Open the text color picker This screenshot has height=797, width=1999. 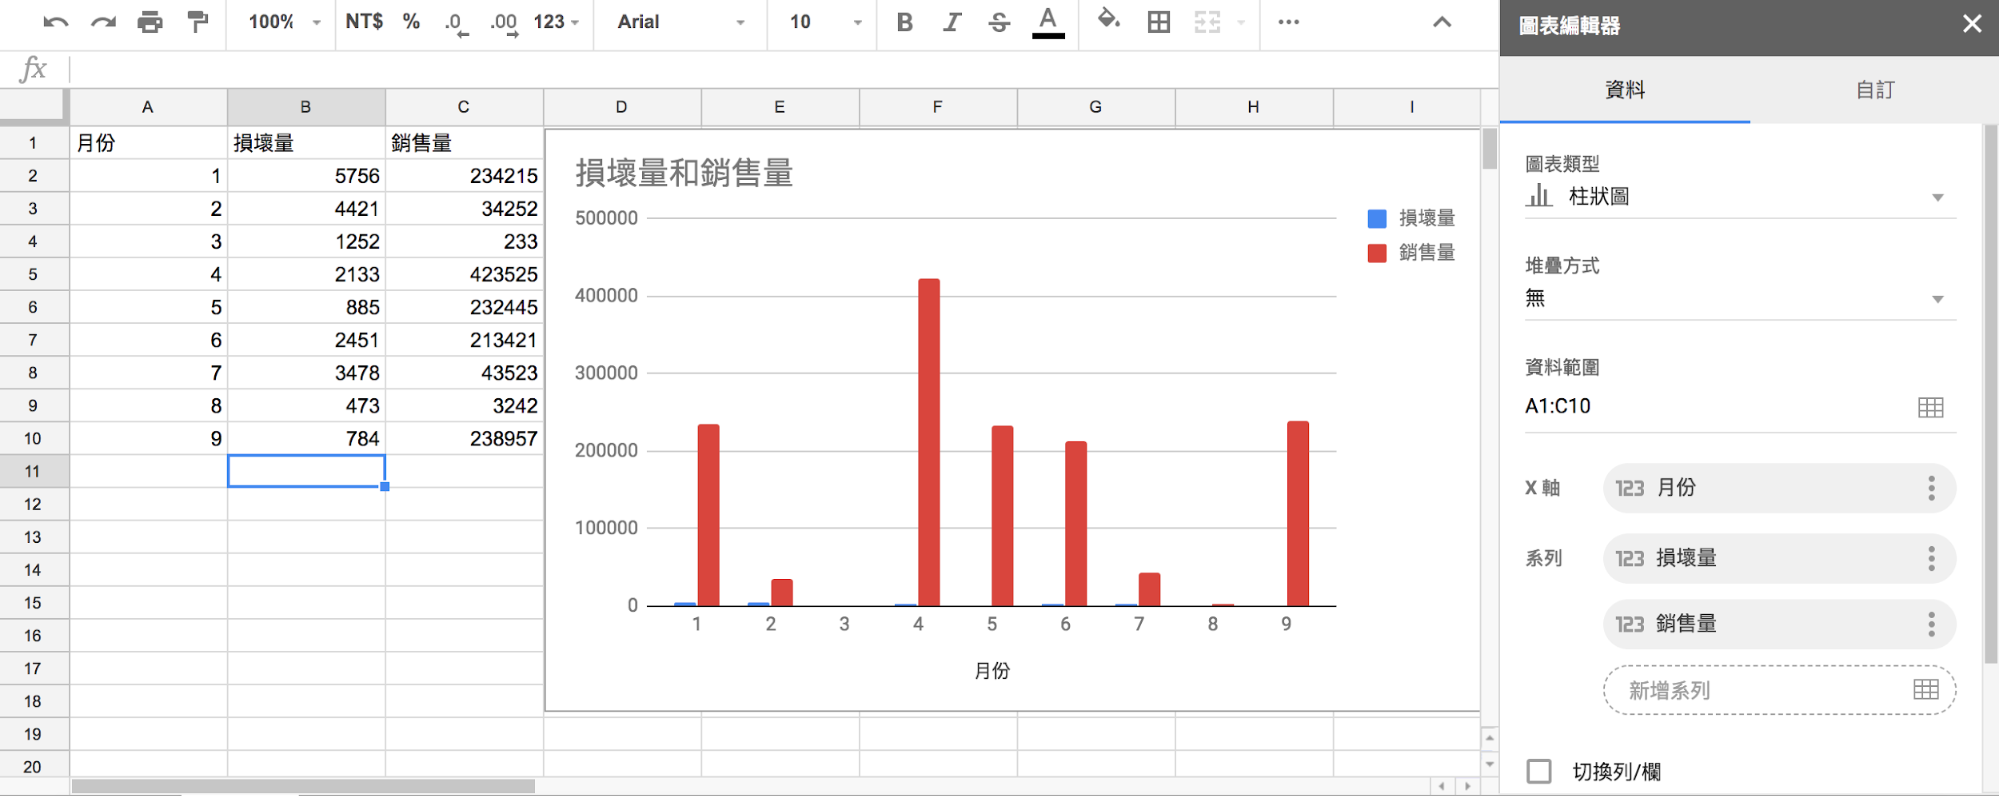click(x=1048, y=22)
